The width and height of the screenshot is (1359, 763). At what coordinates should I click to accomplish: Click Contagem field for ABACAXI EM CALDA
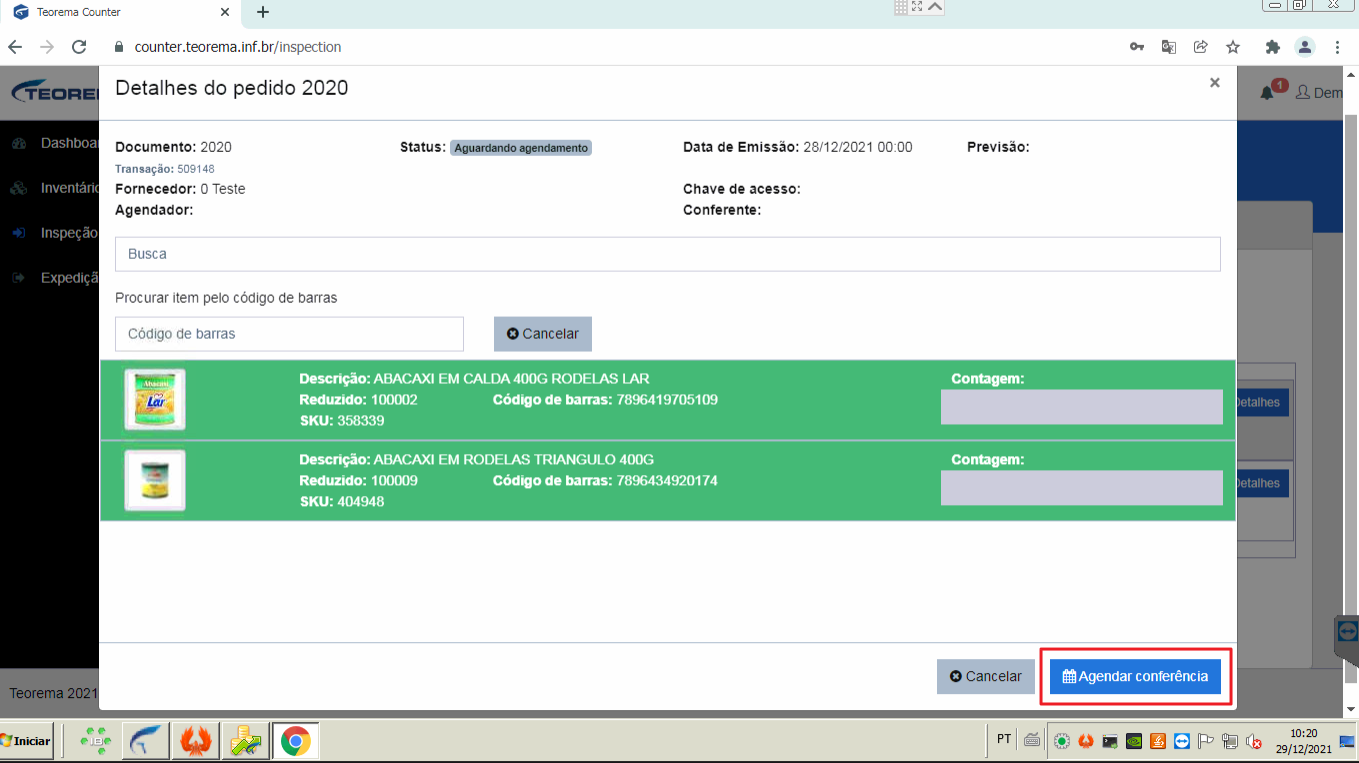(1081, 407)
